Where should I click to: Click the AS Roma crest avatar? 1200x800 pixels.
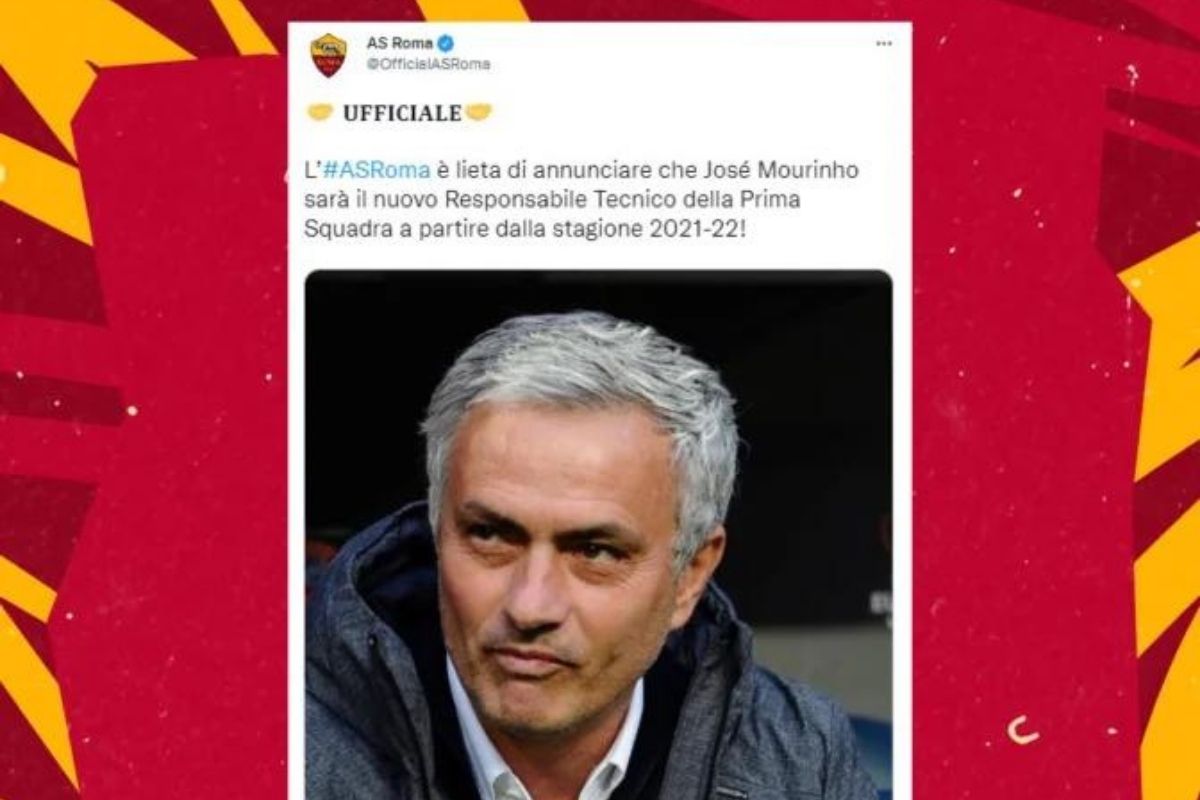[x=328, y=54]
